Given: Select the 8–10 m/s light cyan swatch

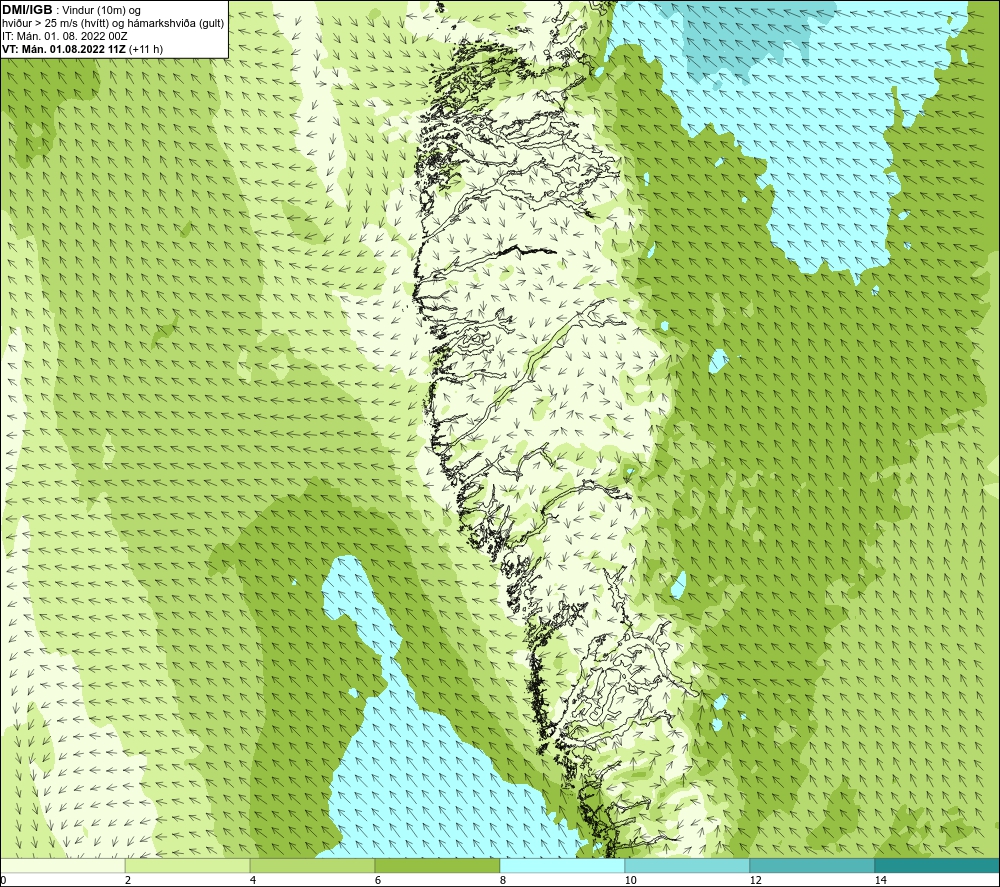Looking at the screenshot, I should pyautogui.click(x=562, y=866).
